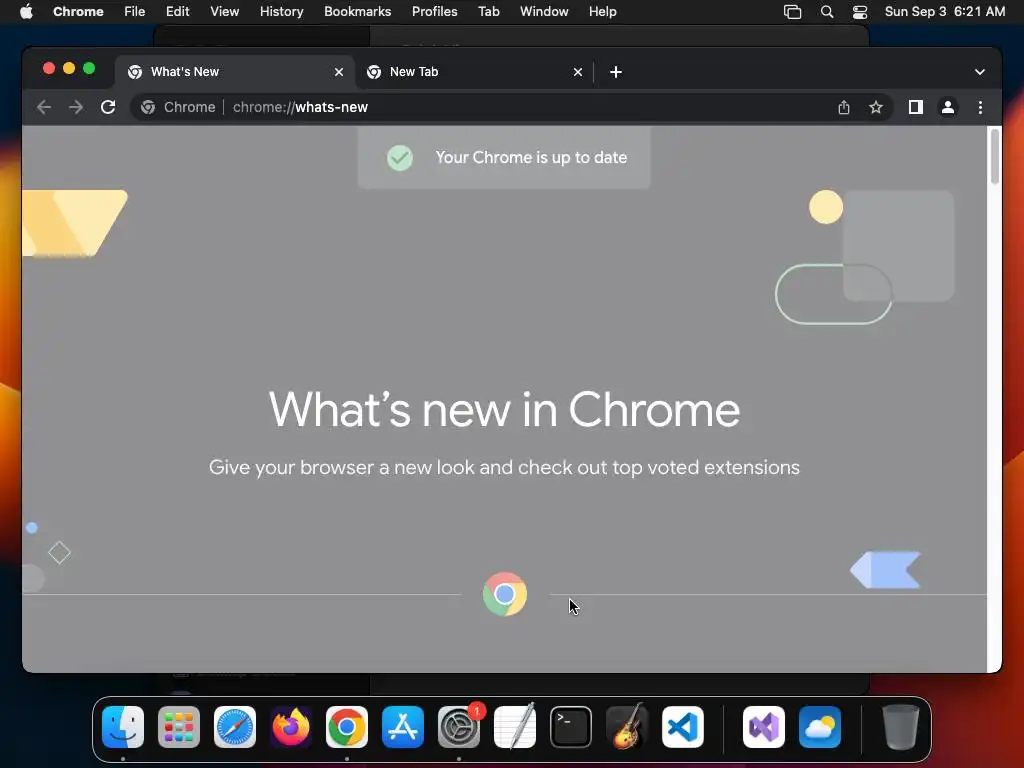Open Control Center in menu bar
Image resolution: width=1024 pixels, height=768 pixels.
coord(860,12)
